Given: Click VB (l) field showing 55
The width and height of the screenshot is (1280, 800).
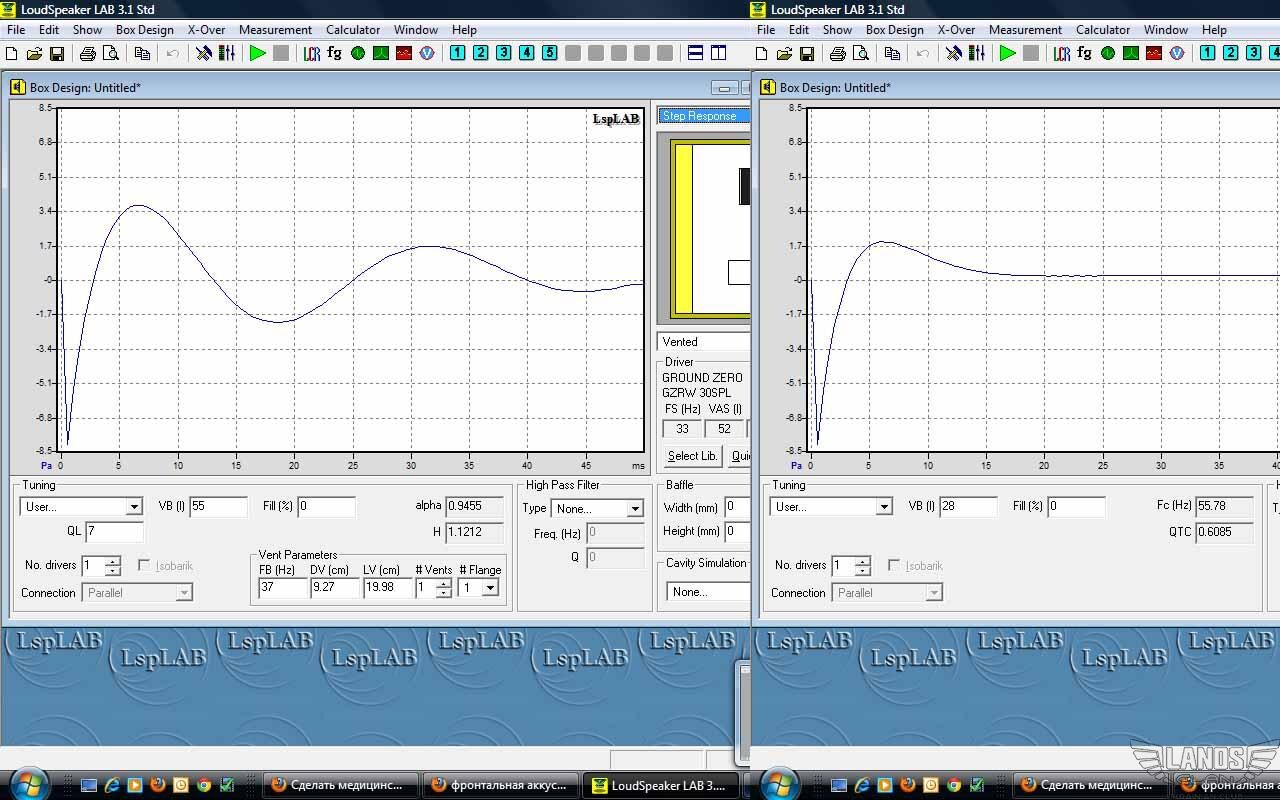Looking at the screenshot, I should tap(218, 507).
